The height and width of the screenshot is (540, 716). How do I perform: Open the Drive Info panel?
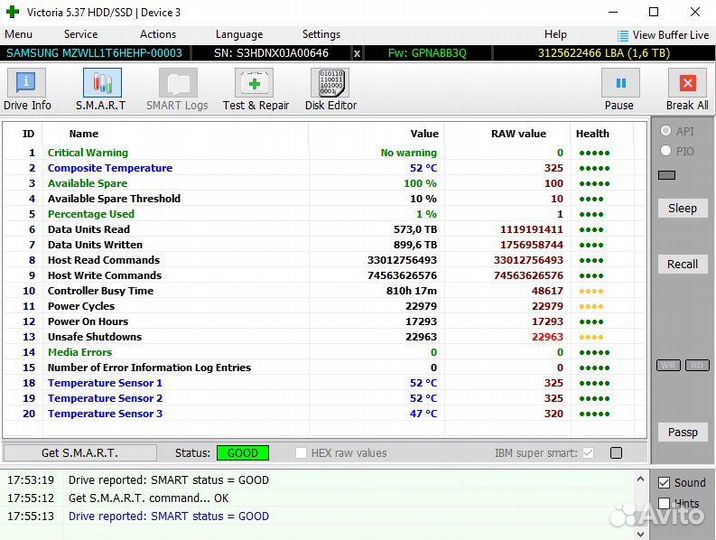27,89
